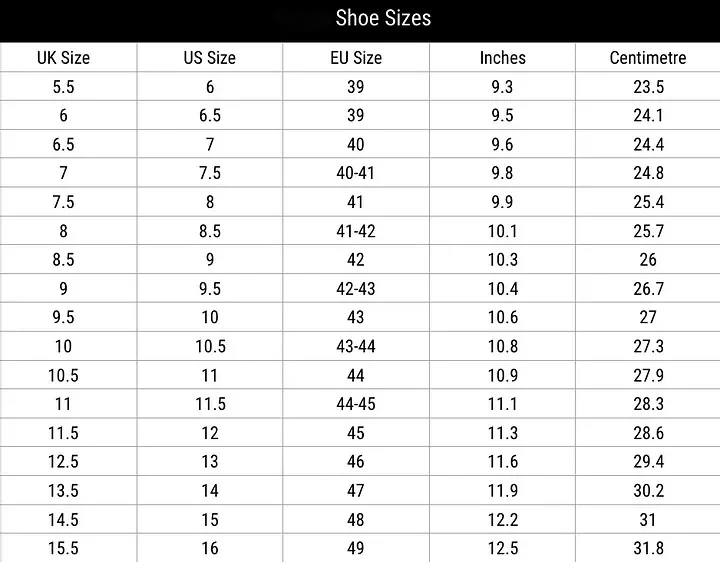The image size is (720, 562).
Task: Select the Inches column header
Action: click(502, 58)
